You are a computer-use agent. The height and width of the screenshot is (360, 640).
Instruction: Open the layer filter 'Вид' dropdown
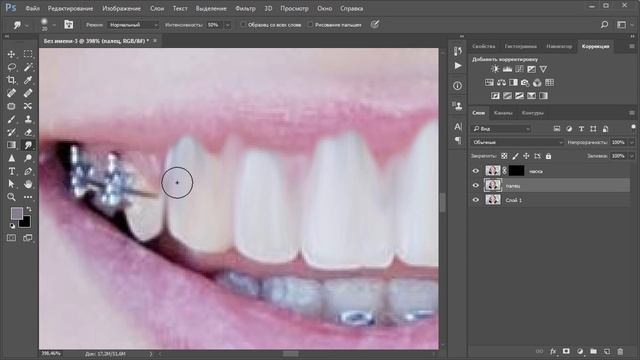pos(501,129)
